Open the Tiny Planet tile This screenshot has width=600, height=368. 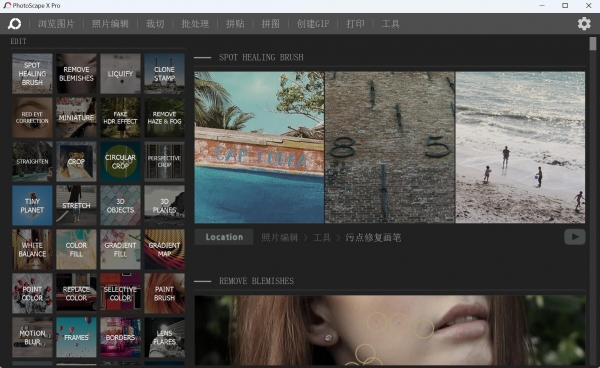click(32, 205)
